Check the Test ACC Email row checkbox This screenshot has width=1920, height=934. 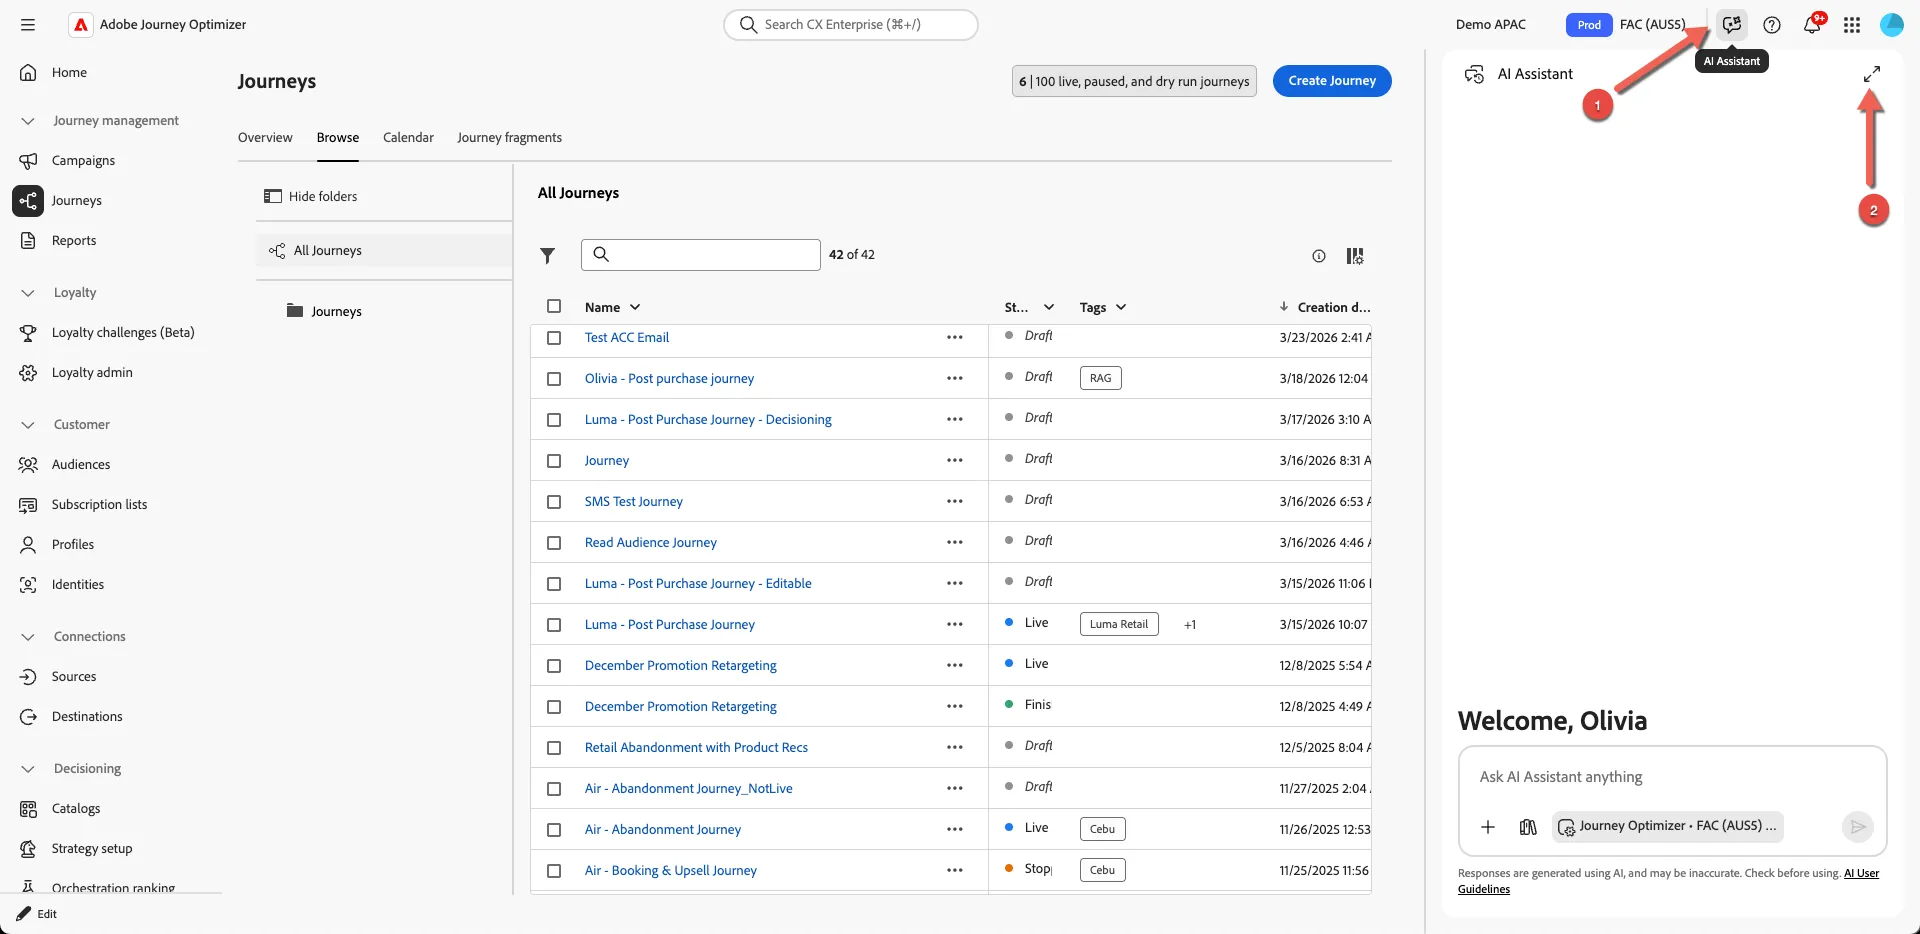(x=554, y=338)
